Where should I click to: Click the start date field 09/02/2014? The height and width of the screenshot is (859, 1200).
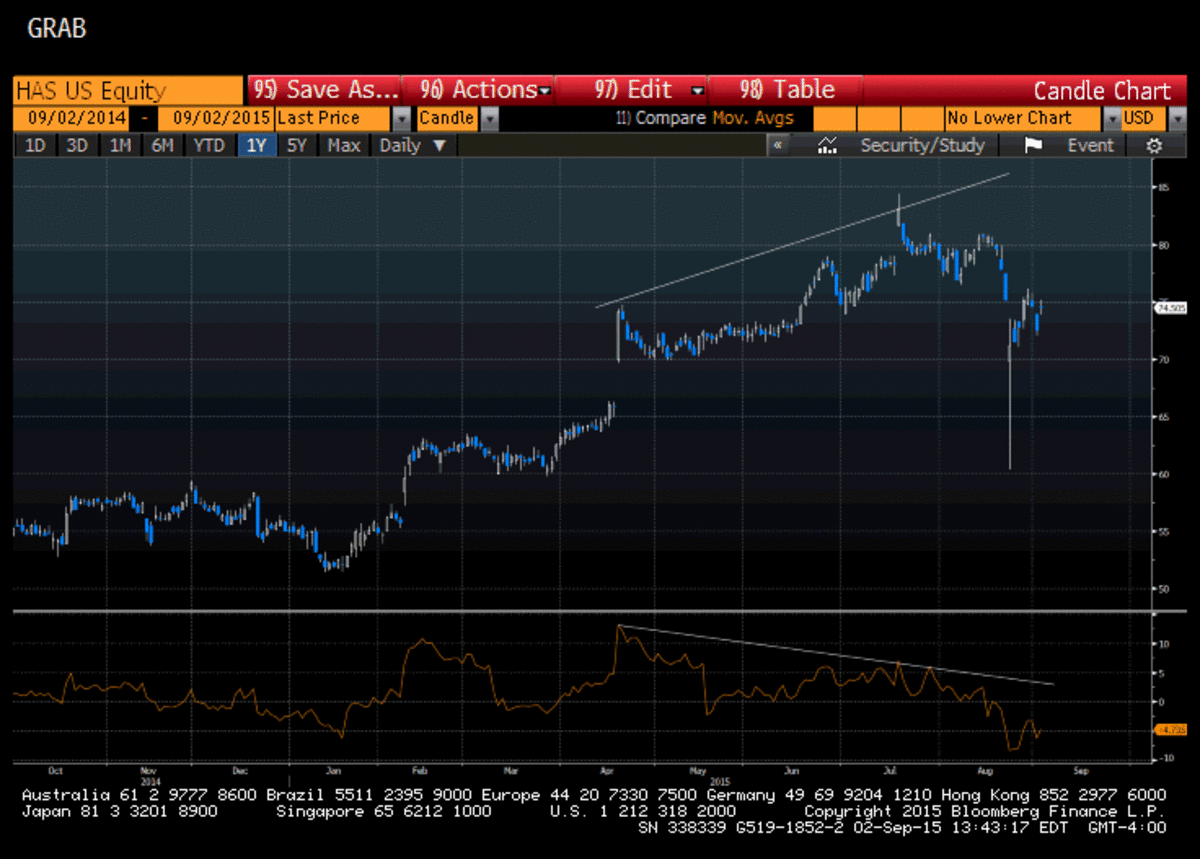point(71,118)
